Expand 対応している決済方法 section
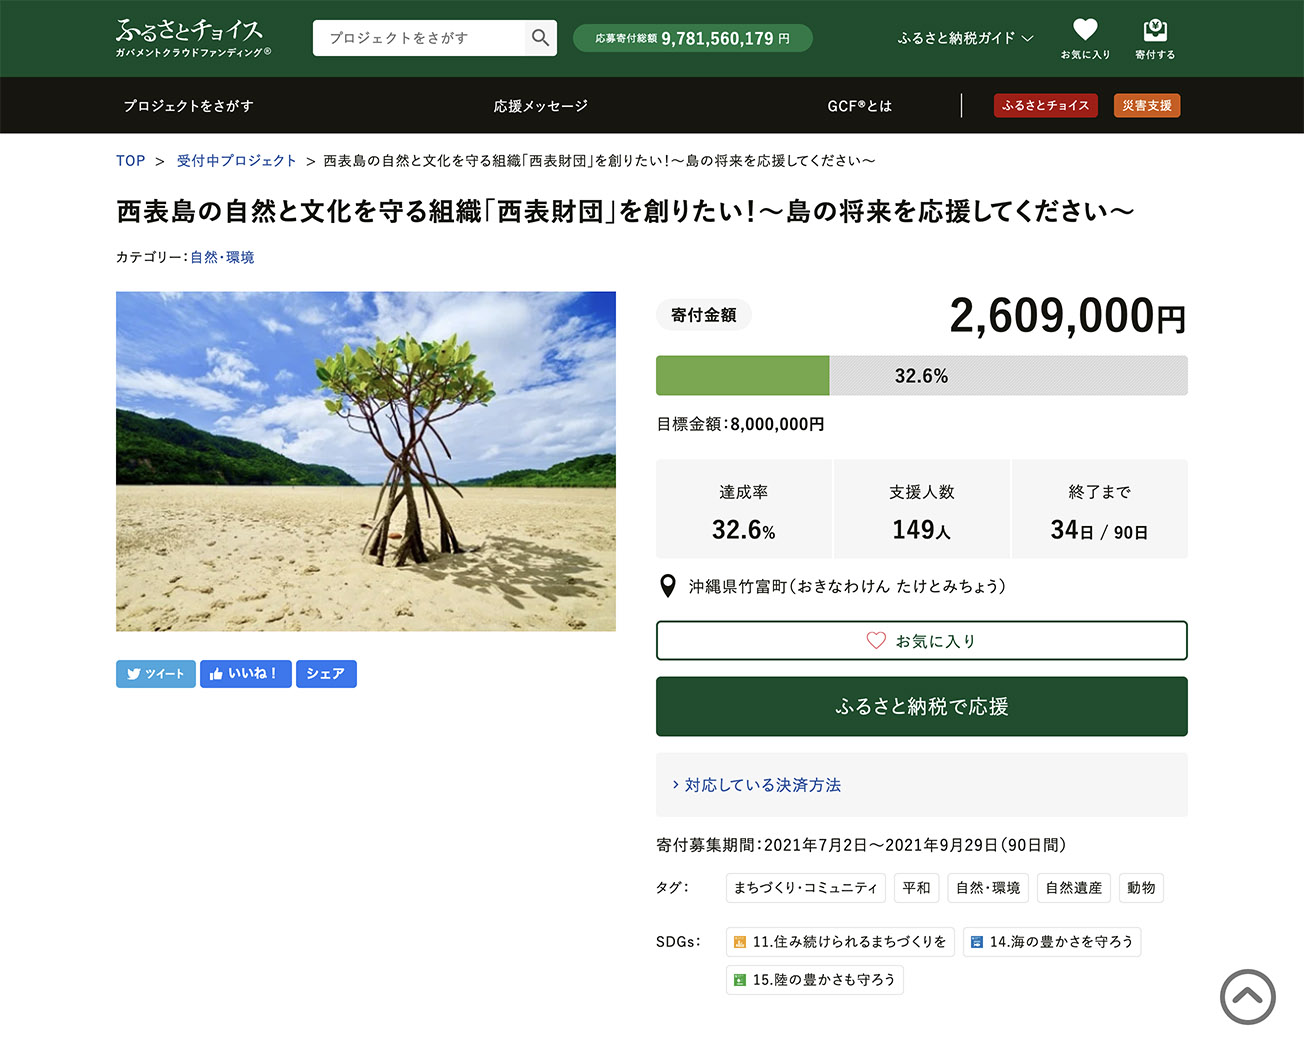This screenshot has height=1061, width=1304. coord(756,785)
